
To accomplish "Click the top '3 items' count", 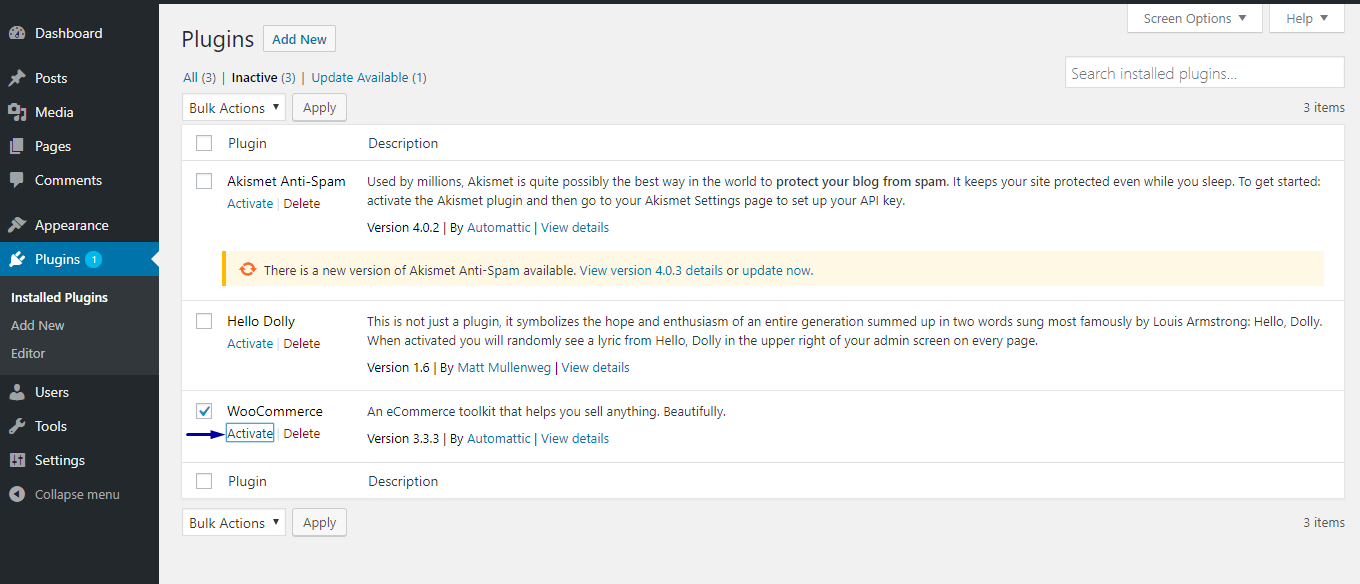I will pyautogui.click(x=1324, y=107).
